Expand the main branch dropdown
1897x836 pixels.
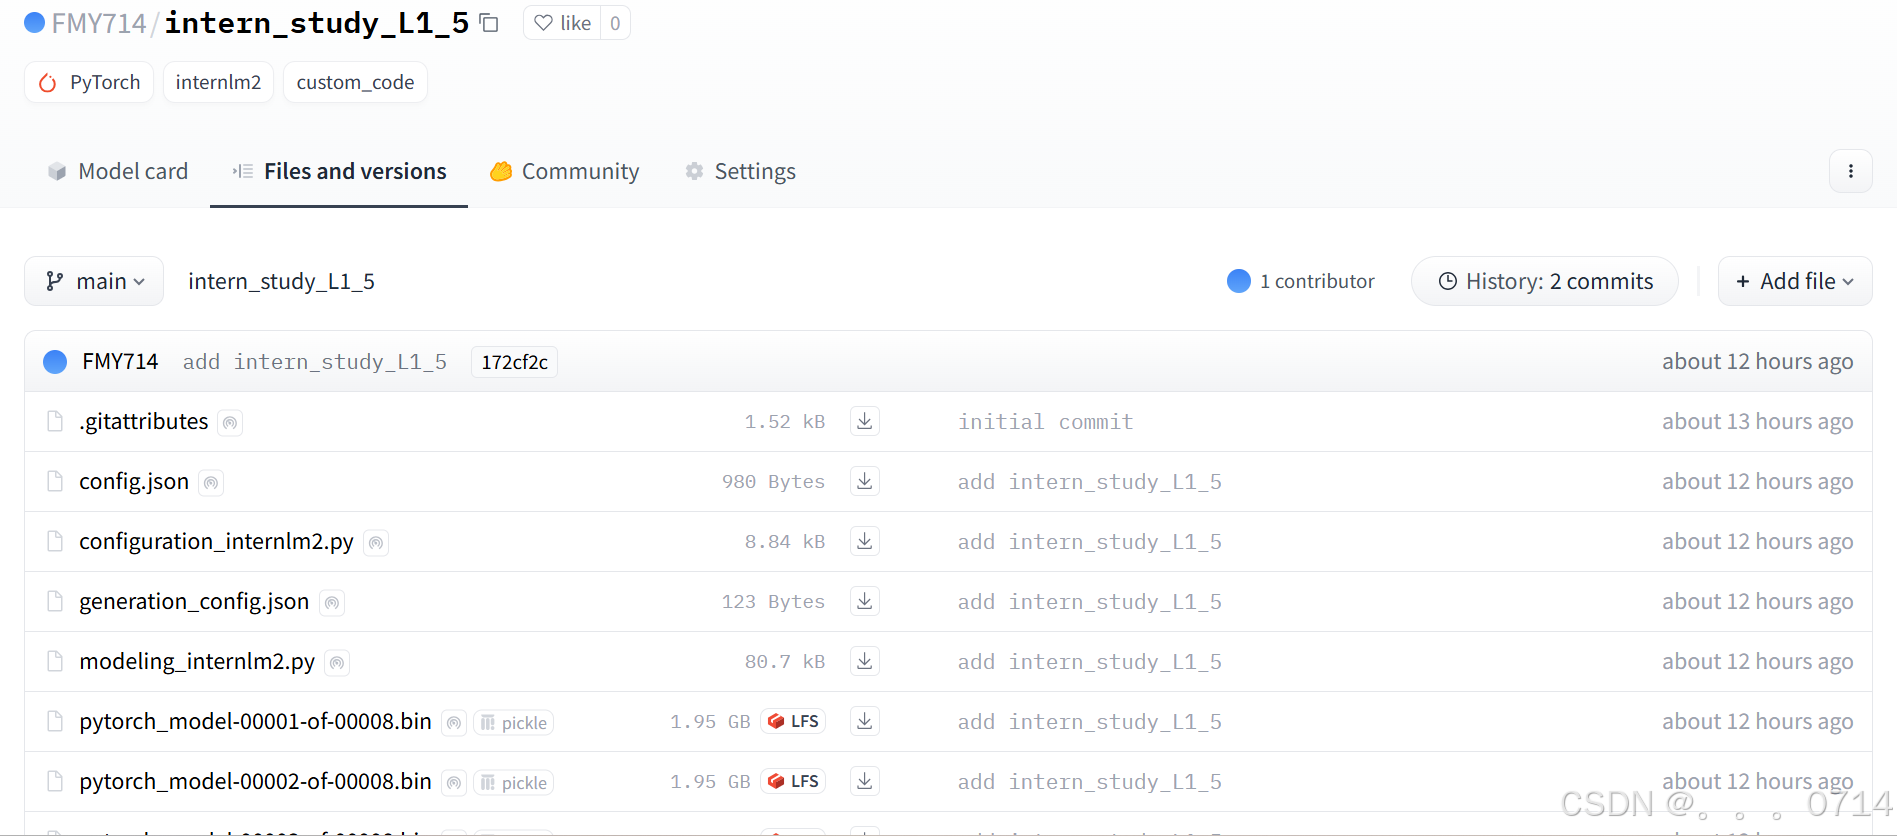(x=94, y=281)
